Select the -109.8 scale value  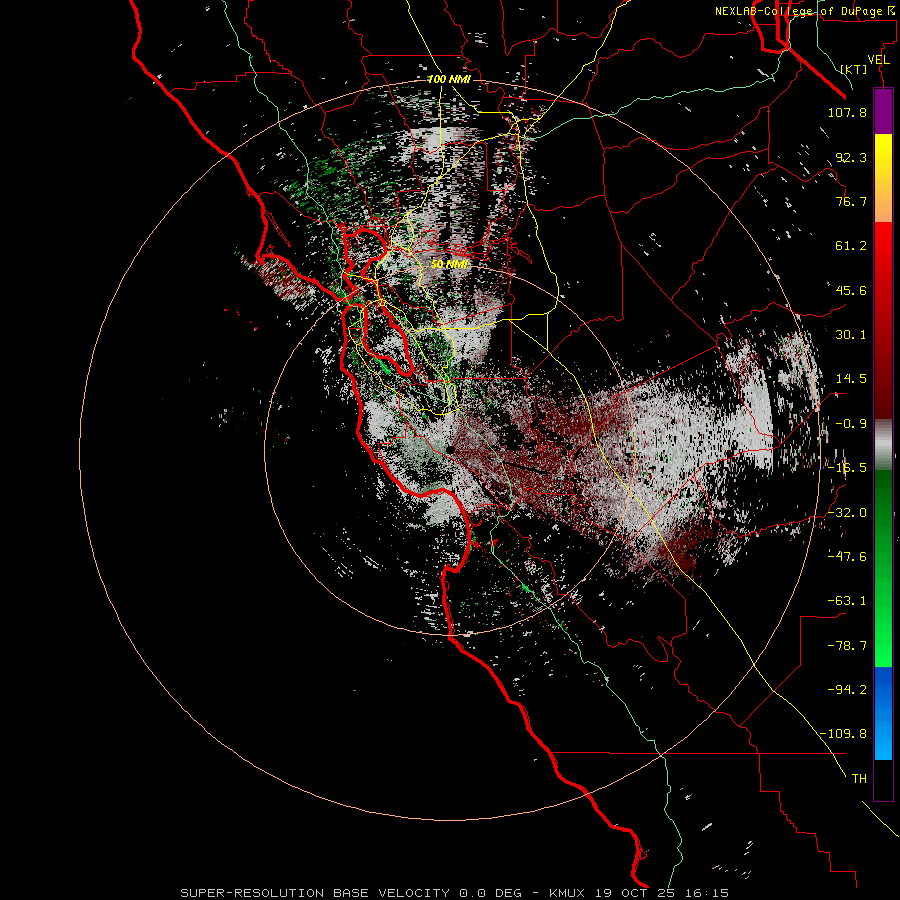(x=843, y=734)
